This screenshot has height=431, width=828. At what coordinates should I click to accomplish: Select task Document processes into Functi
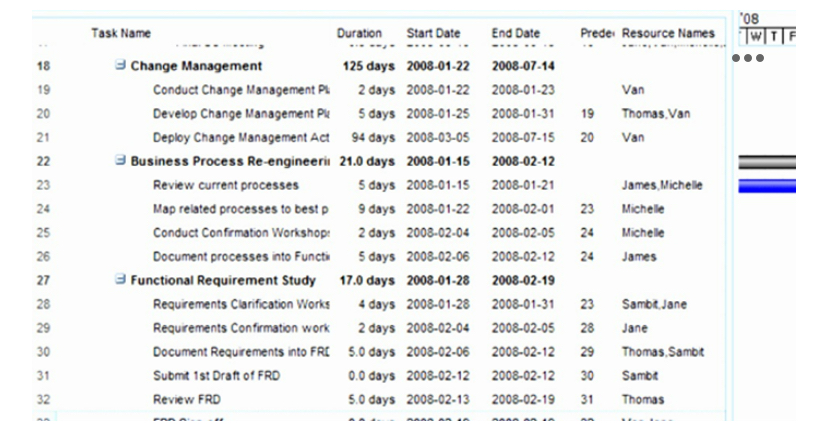point(241,257)
